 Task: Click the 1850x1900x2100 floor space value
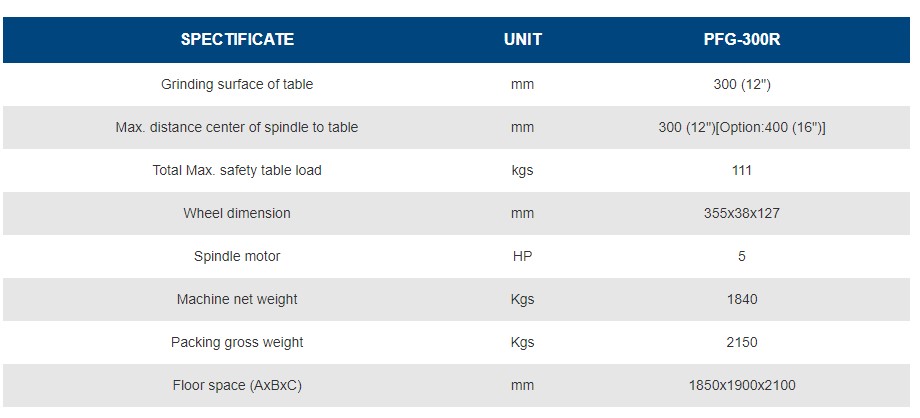pyautogui.click(x=741, y=386)
